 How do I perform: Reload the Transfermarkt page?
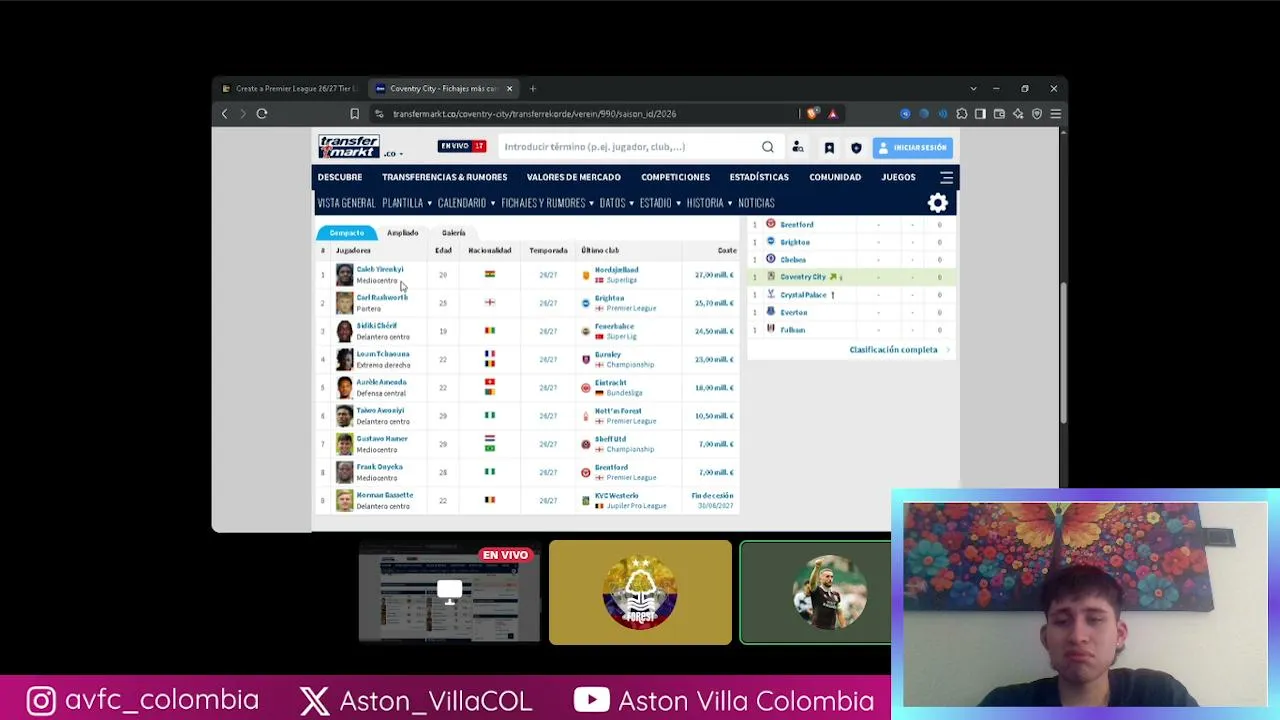pos(262,114)
